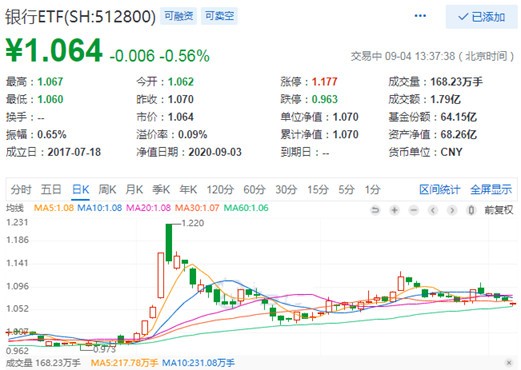The width and height of the screenshot is (521, 370).
Task: Click the 均线 moving average indicator label
Action: (x=15, y=208)
